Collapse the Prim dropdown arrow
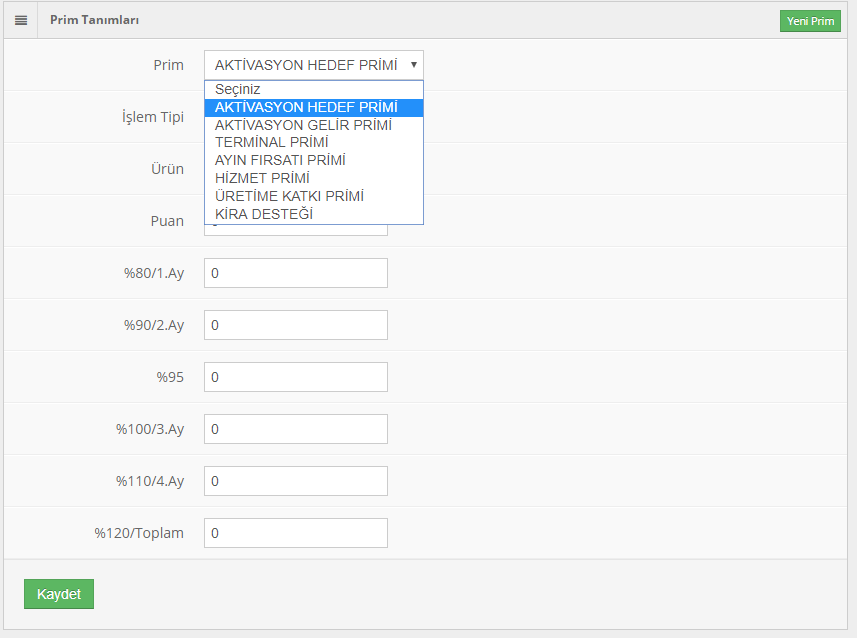 pyautogui.click(x=414, y=65)
